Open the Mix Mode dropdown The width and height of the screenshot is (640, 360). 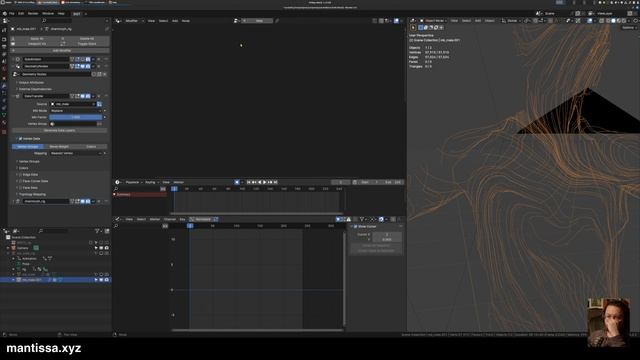76,111
